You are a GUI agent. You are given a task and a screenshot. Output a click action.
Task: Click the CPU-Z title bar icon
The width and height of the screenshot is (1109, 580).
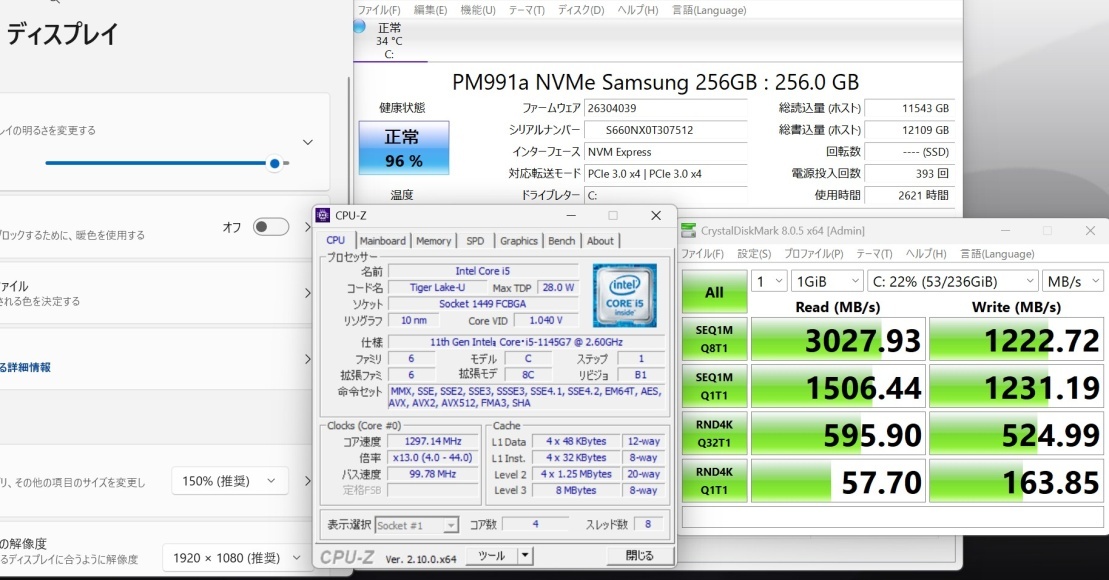pyautogui.click(x=323, y=215)
